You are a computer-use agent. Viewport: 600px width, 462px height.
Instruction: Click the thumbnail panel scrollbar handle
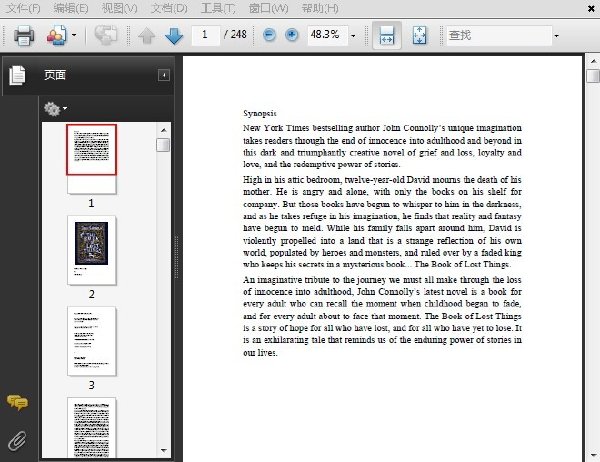coord(163,145)
